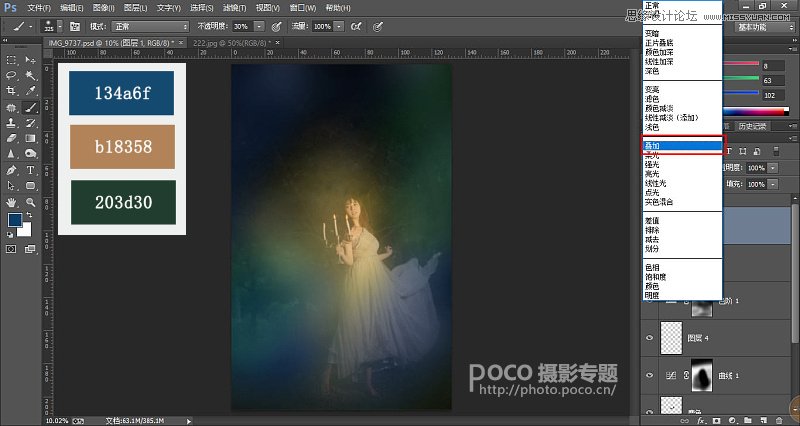Image resolution: width=800 pixels, height=426 pixels.
Task: Open the 文件(F) menu
Action: coord(39,8)
